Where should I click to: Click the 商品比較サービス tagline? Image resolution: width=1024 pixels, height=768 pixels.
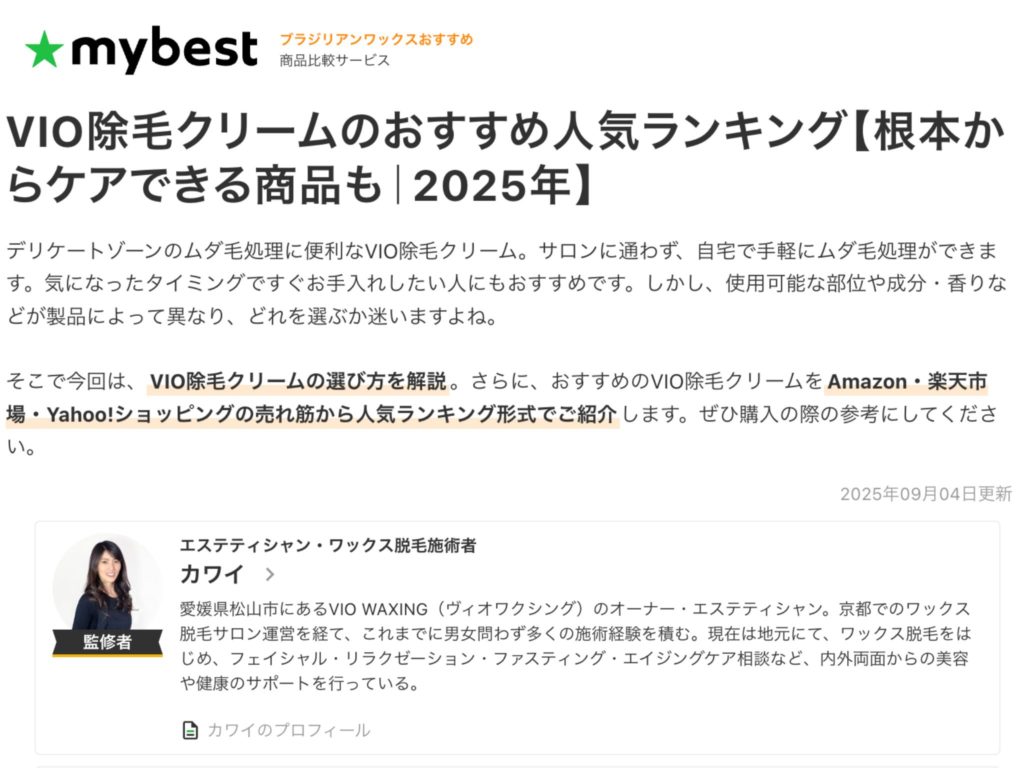[335, 60]
